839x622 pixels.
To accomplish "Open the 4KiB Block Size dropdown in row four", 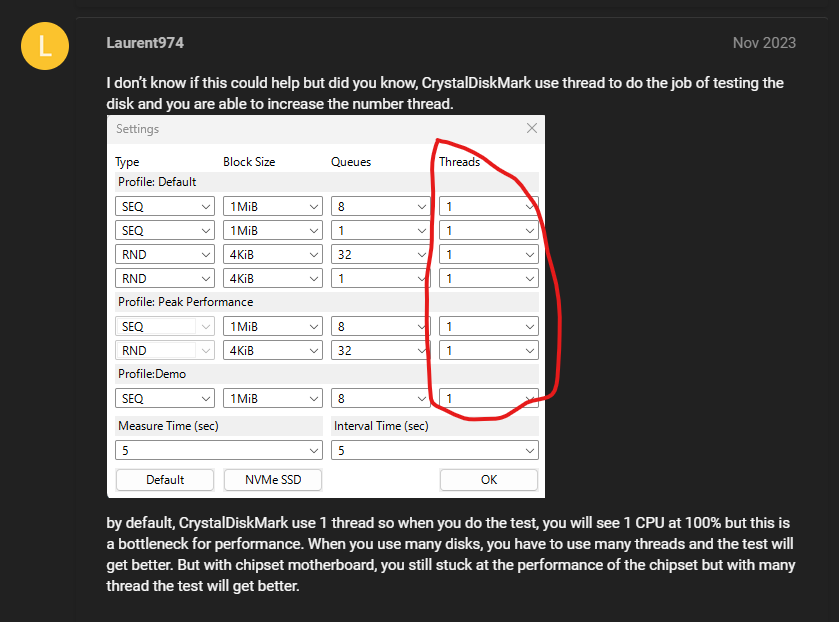I will point(272,278).
